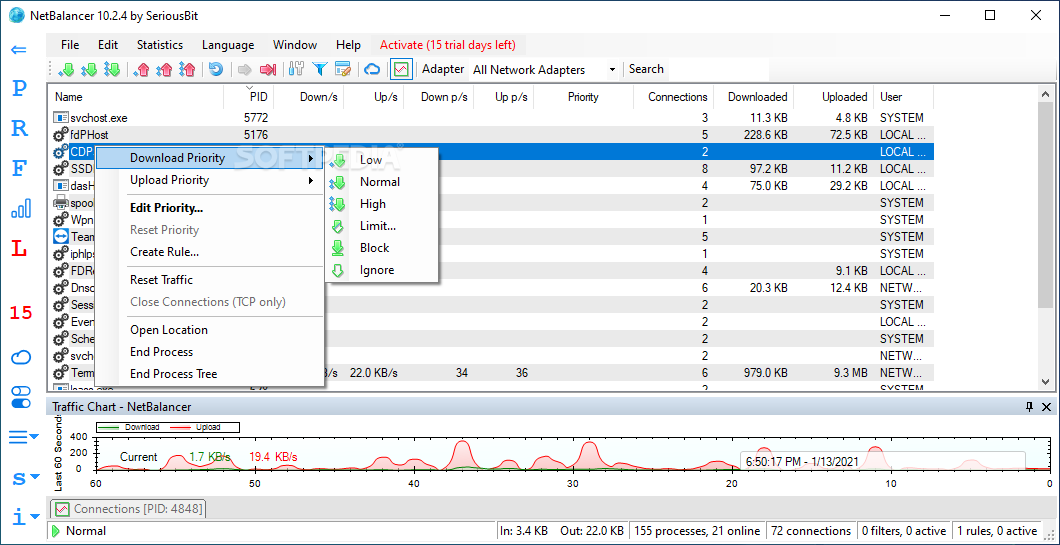Select Edit Priority... from context menu
Viewport: 1060px width, 545px height.
pyautogui.click(x=210, y=208)
